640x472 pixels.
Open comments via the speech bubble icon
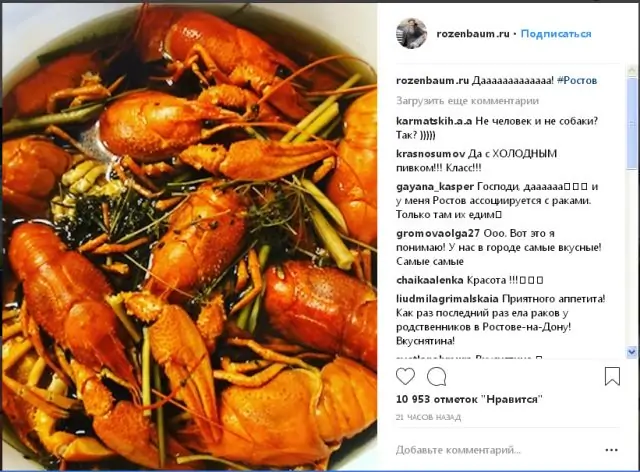click(x=437, y=376)
